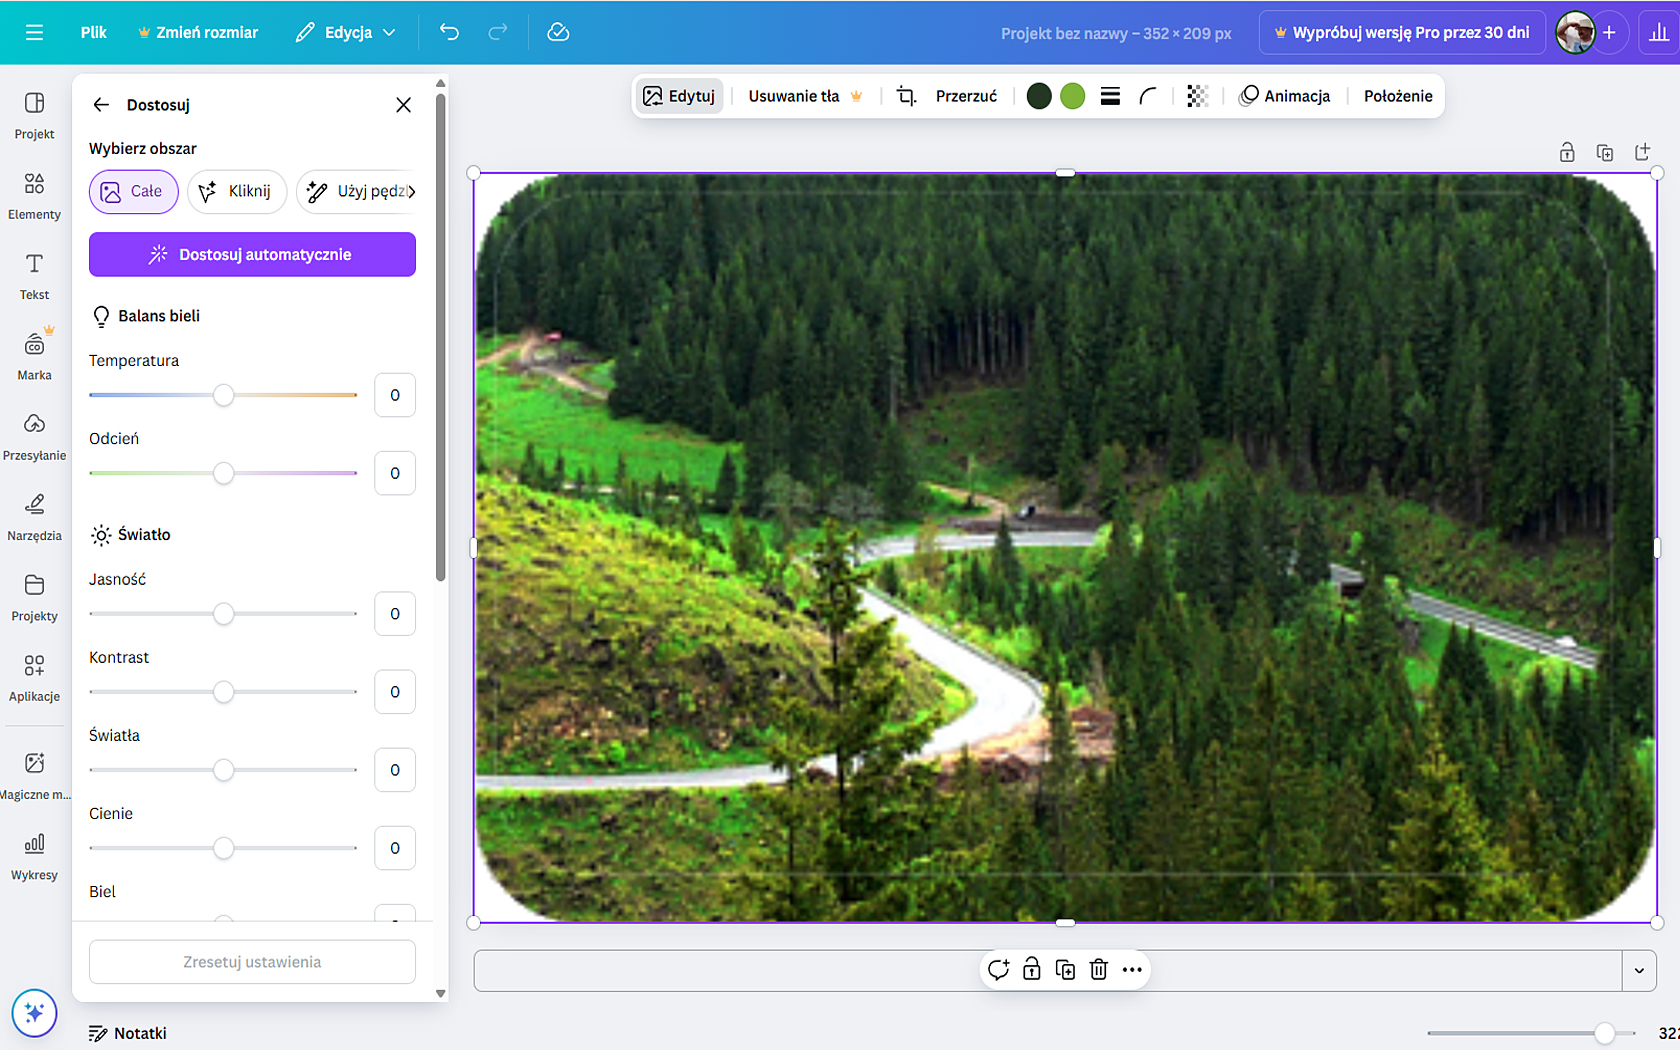Click the crop icon in the toolbar
The height and width of the screenshot is (1050, 1680).
point(906,96)
